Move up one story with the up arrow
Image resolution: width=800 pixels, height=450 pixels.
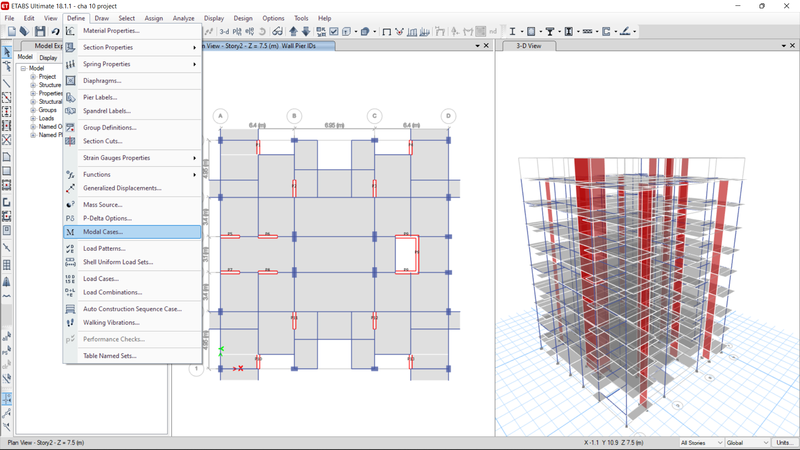tap(293, 32)
